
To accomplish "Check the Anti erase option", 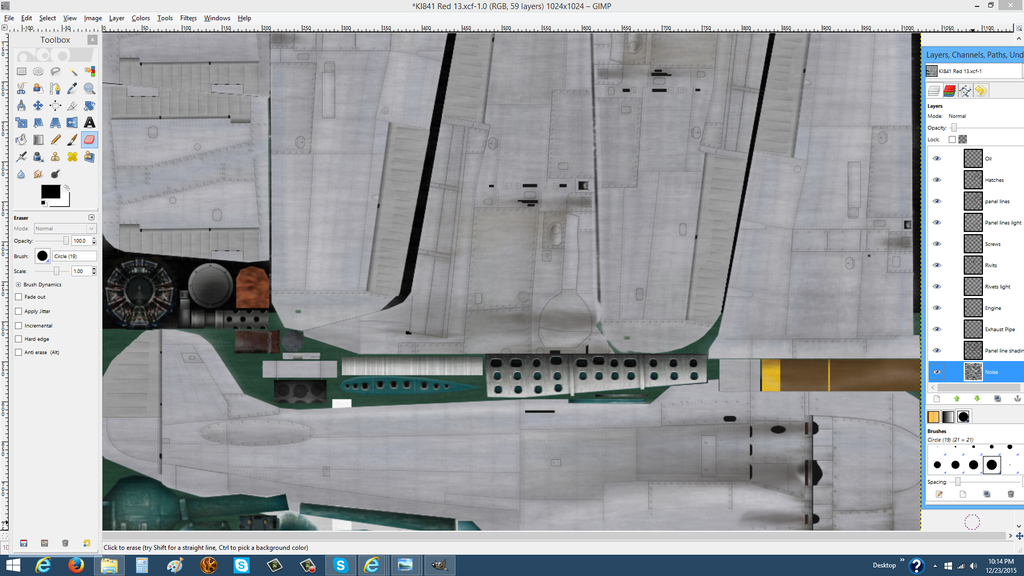I will pos(18,352).
